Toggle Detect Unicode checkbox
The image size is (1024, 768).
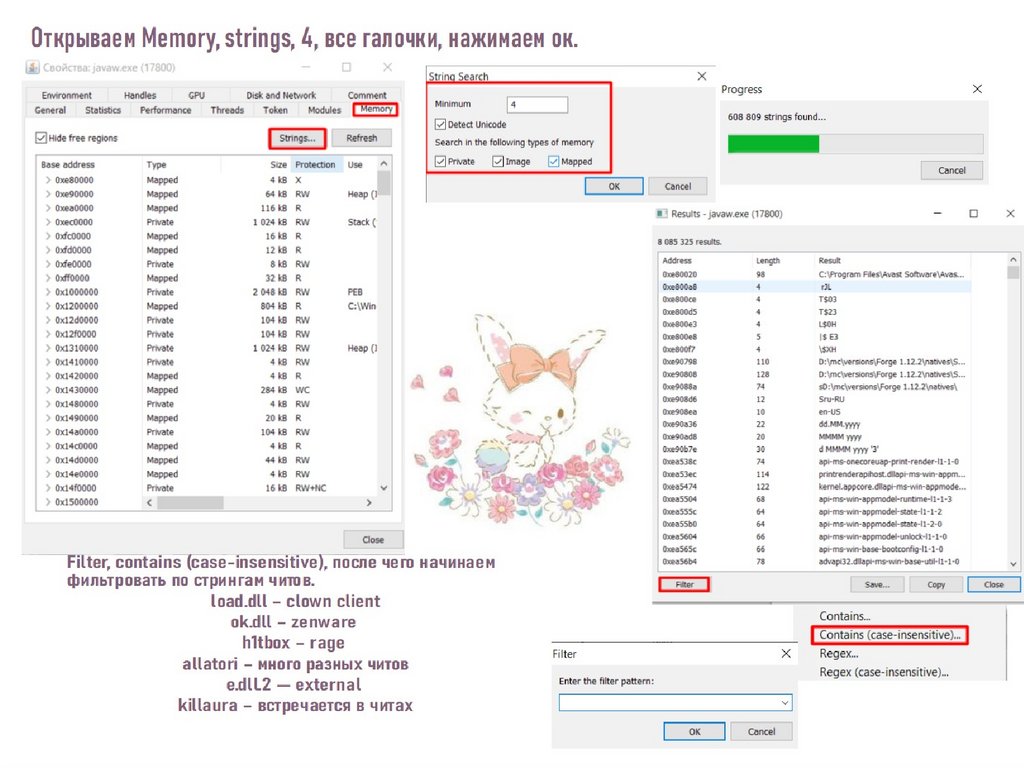440,125
